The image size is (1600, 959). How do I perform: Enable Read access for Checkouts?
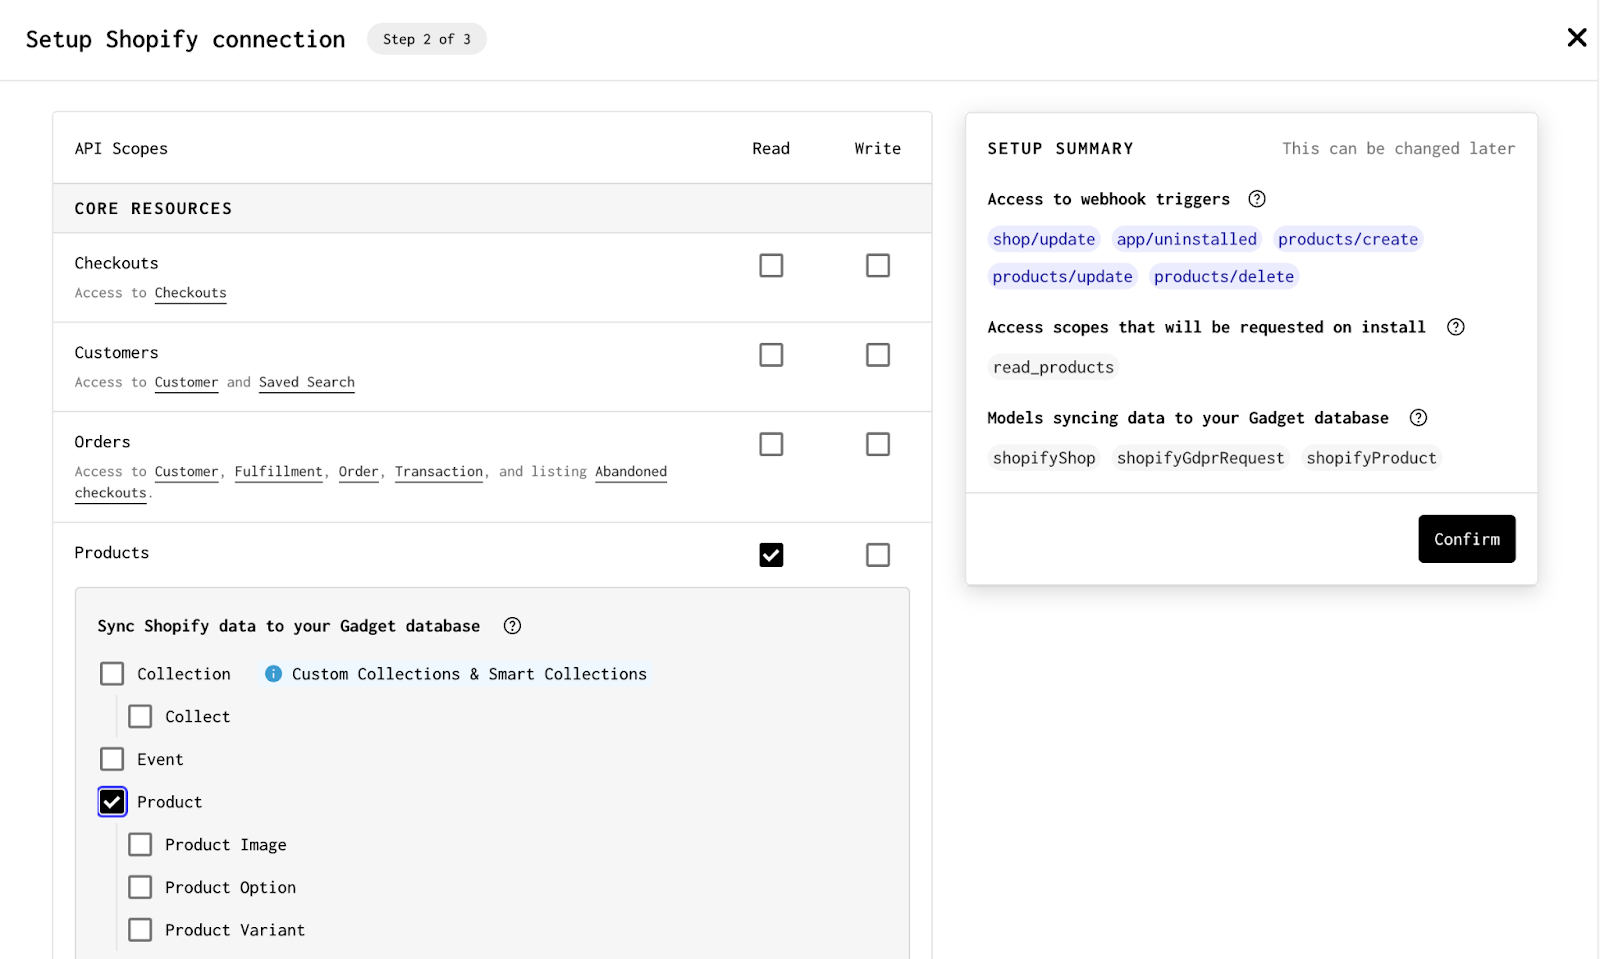point(771,265)
